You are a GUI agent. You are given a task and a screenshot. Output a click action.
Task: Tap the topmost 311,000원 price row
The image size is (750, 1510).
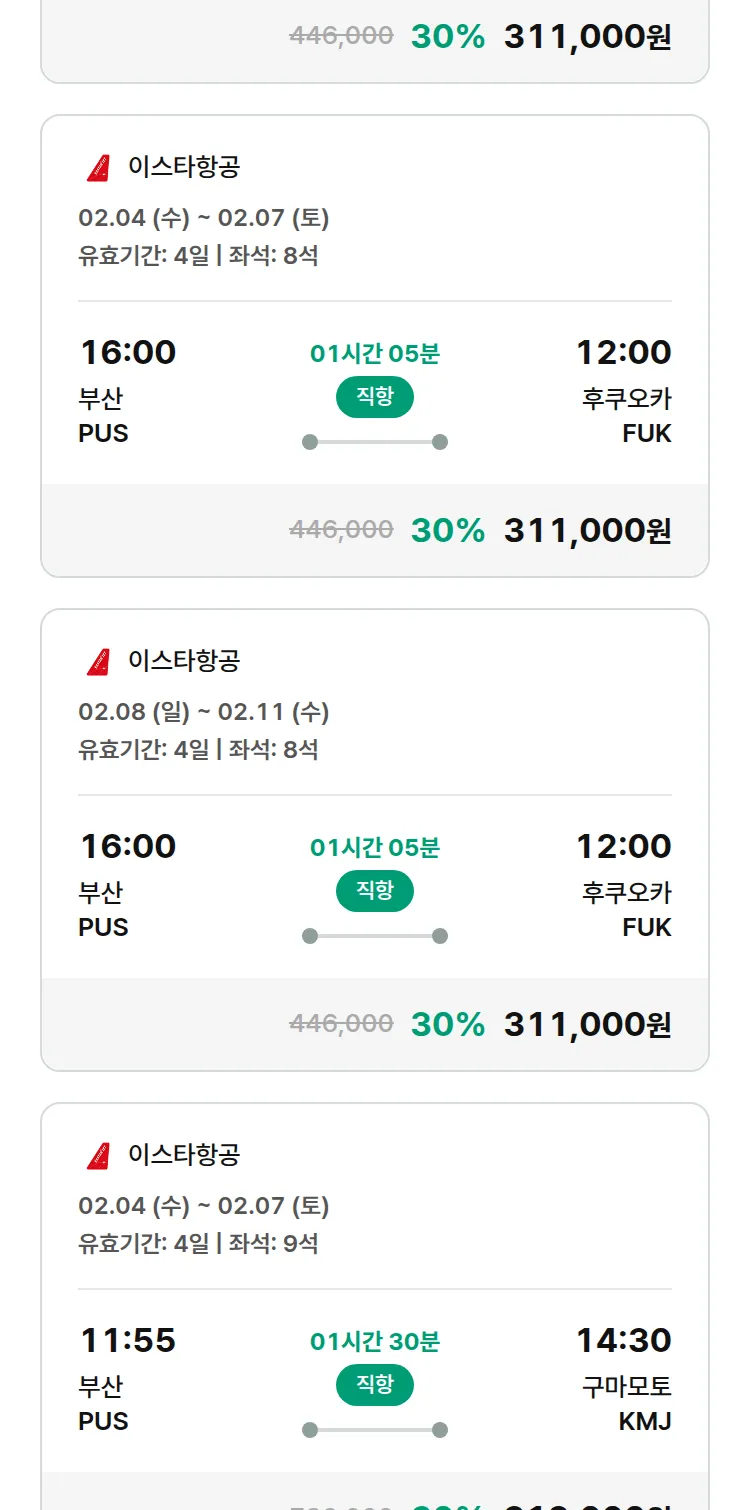coord(587,37)
